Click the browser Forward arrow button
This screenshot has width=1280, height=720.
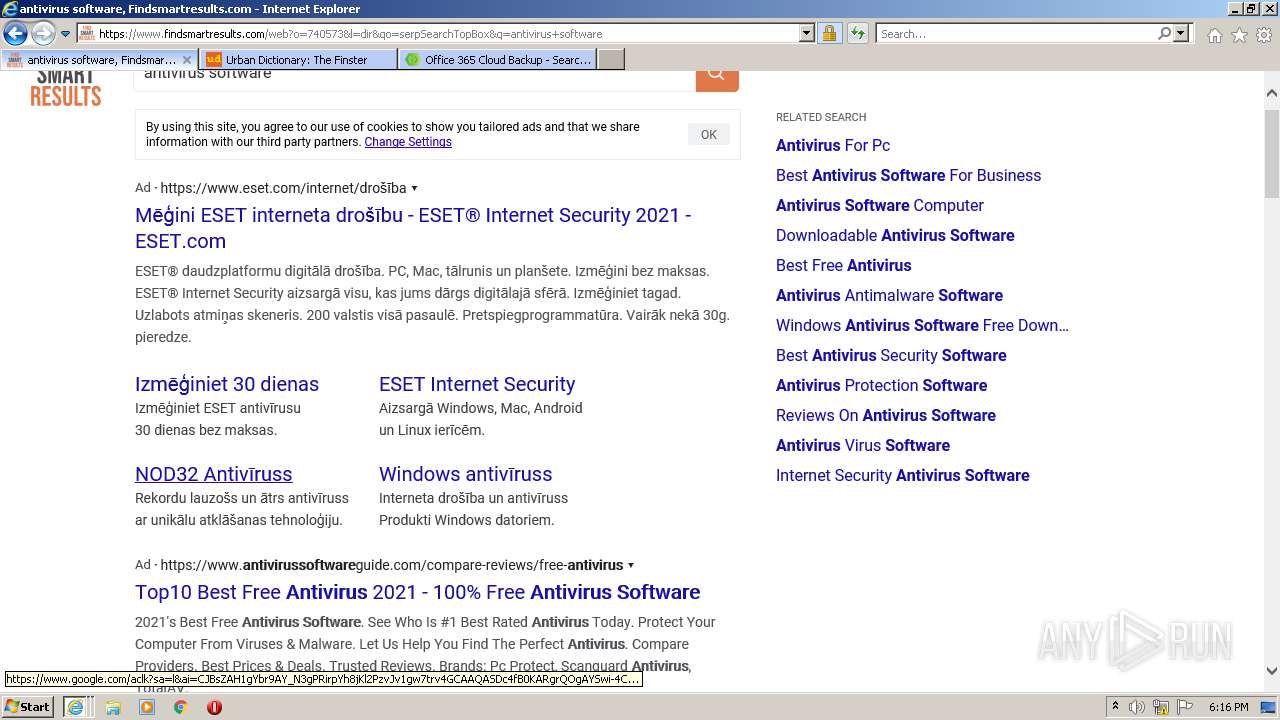[42, 34]
